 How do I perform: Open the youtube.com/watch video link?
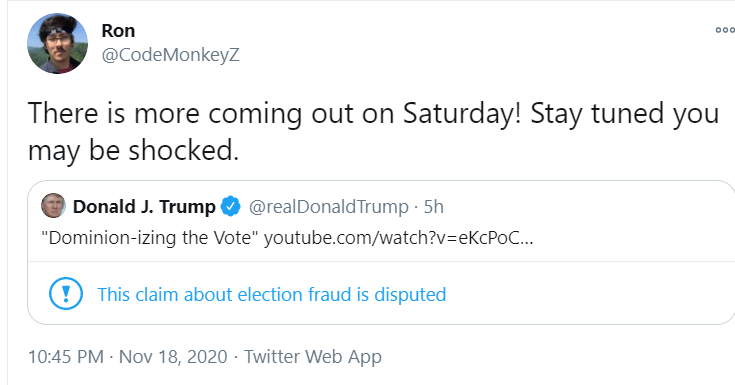tap(399, 238)
